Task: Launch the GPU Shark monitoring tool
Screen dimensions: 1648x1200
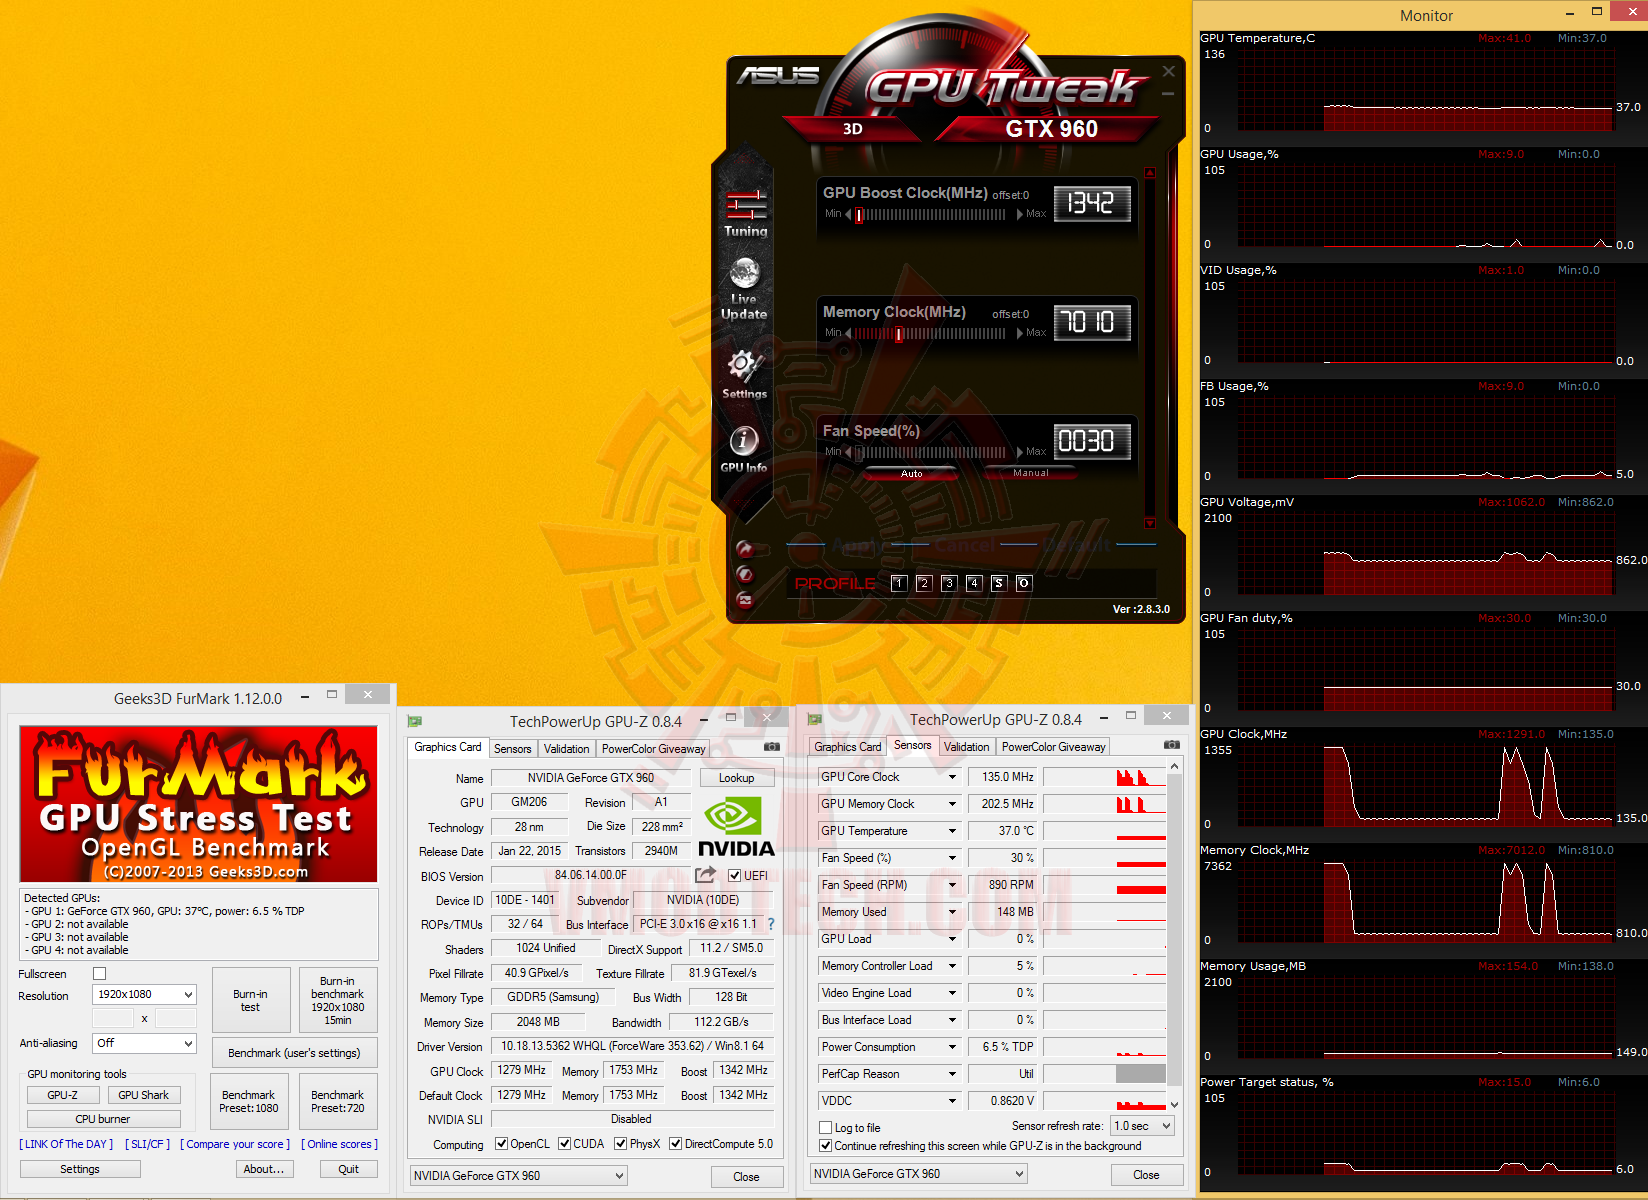Action: tap(144, 1095)
